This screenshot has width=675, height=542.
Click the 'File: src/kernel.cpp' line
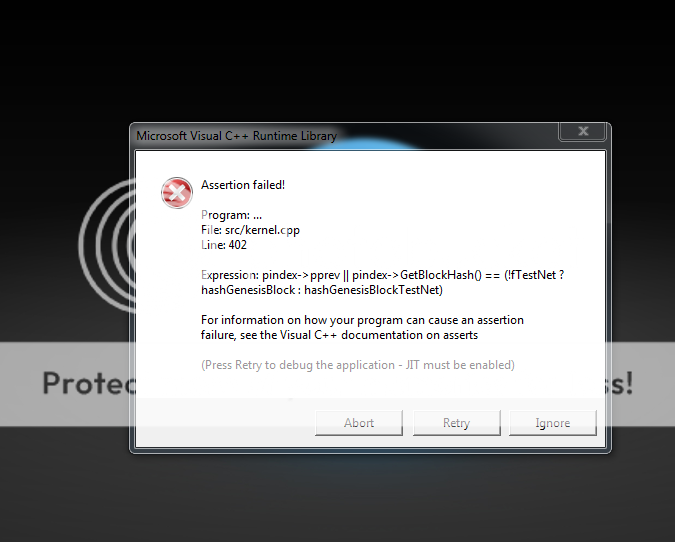click(250, 230)
